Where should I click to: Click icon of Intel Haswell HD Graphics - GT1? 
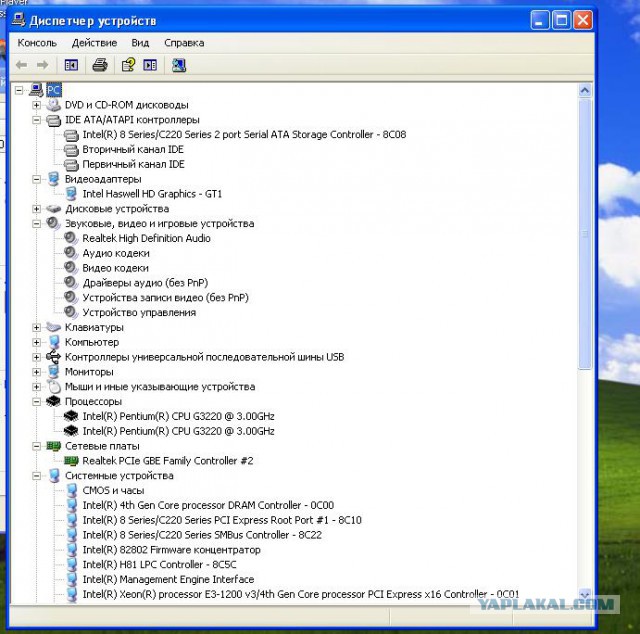[71, 194]
